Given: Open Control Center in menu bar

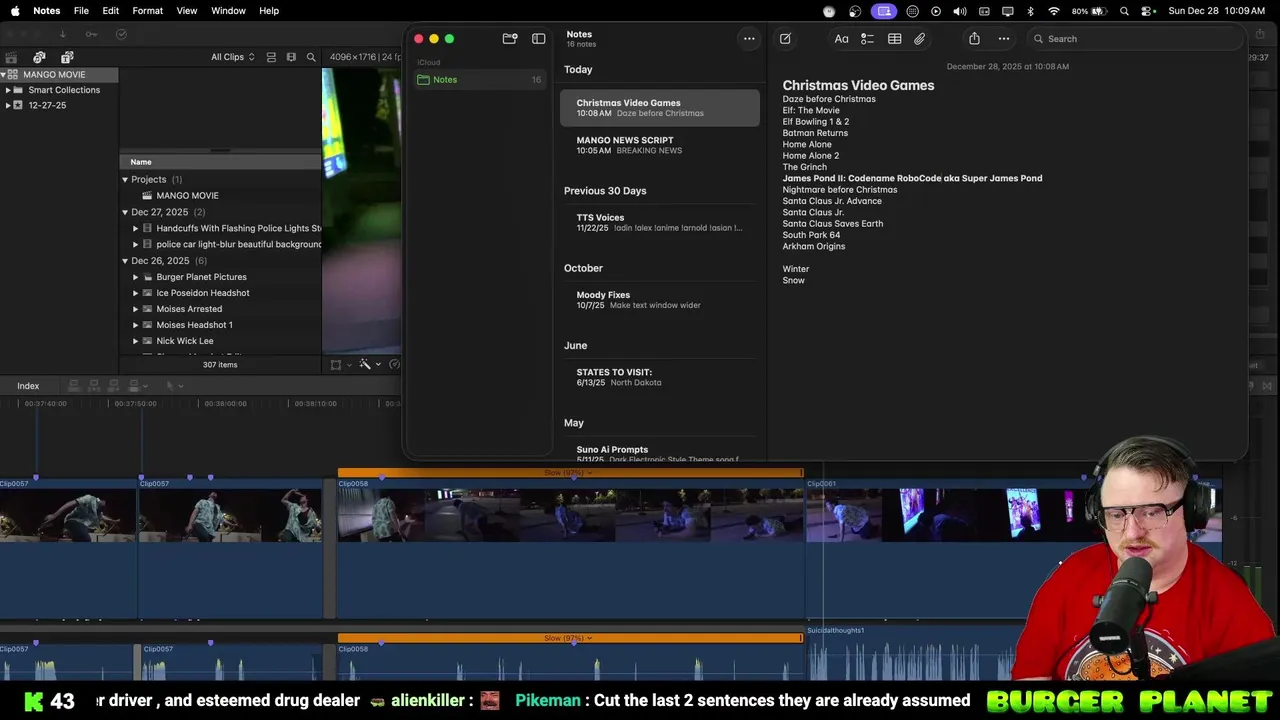Looking at the screenshot, I should pos(1148,11).
